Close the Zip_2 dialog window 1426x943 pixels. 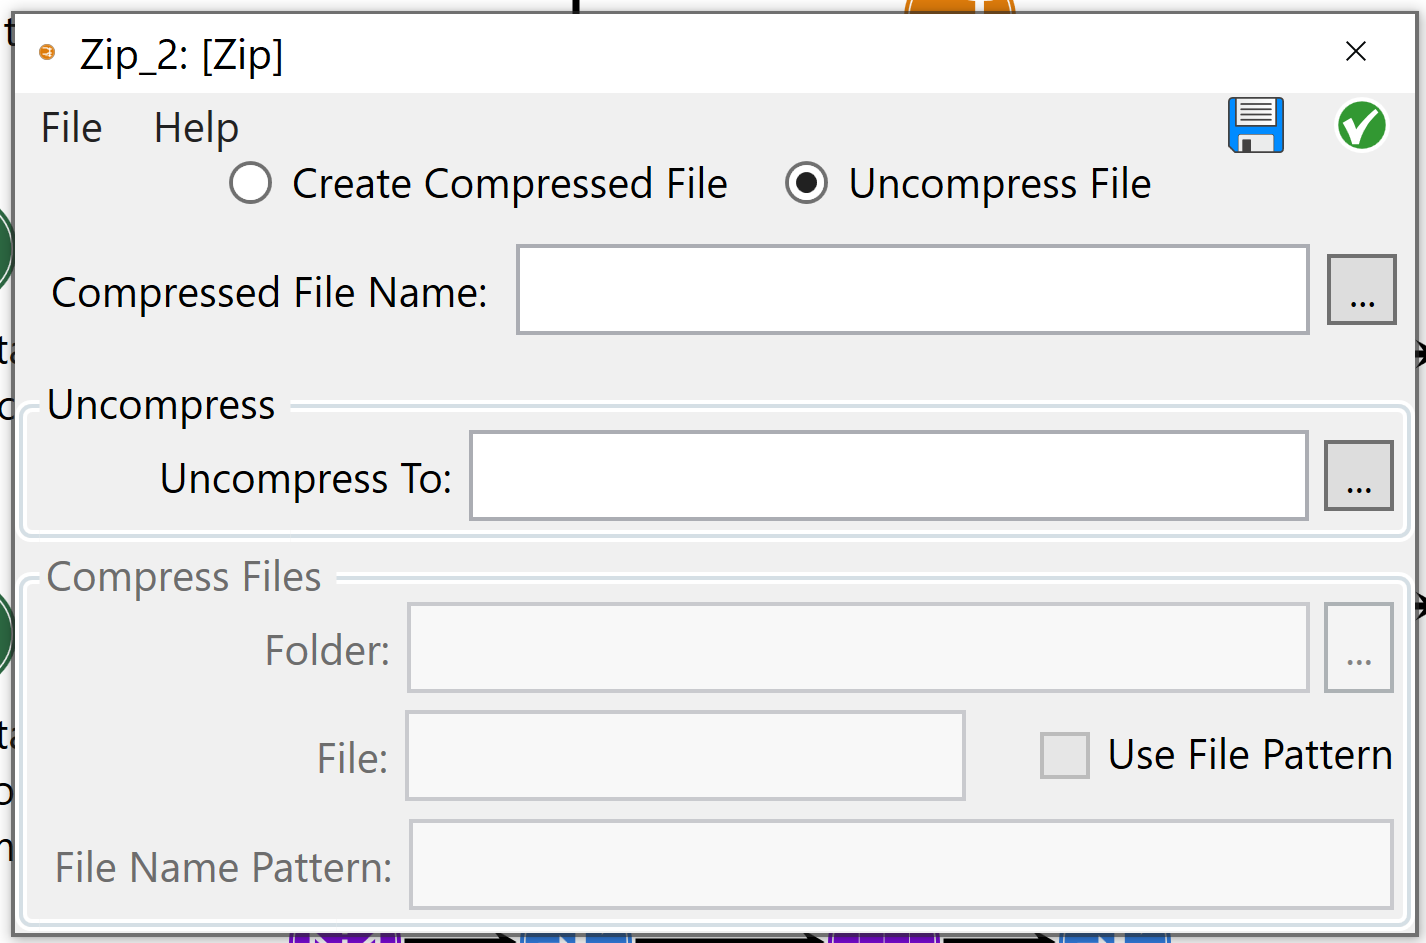1355,51
